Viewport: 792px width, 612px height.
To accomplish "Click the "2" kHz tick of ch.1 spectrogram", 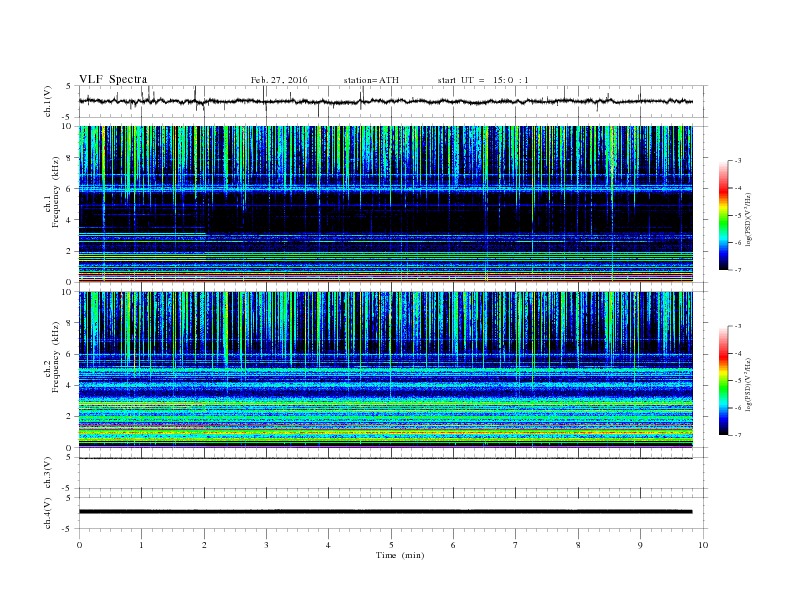I will click(x=70, y=251).
